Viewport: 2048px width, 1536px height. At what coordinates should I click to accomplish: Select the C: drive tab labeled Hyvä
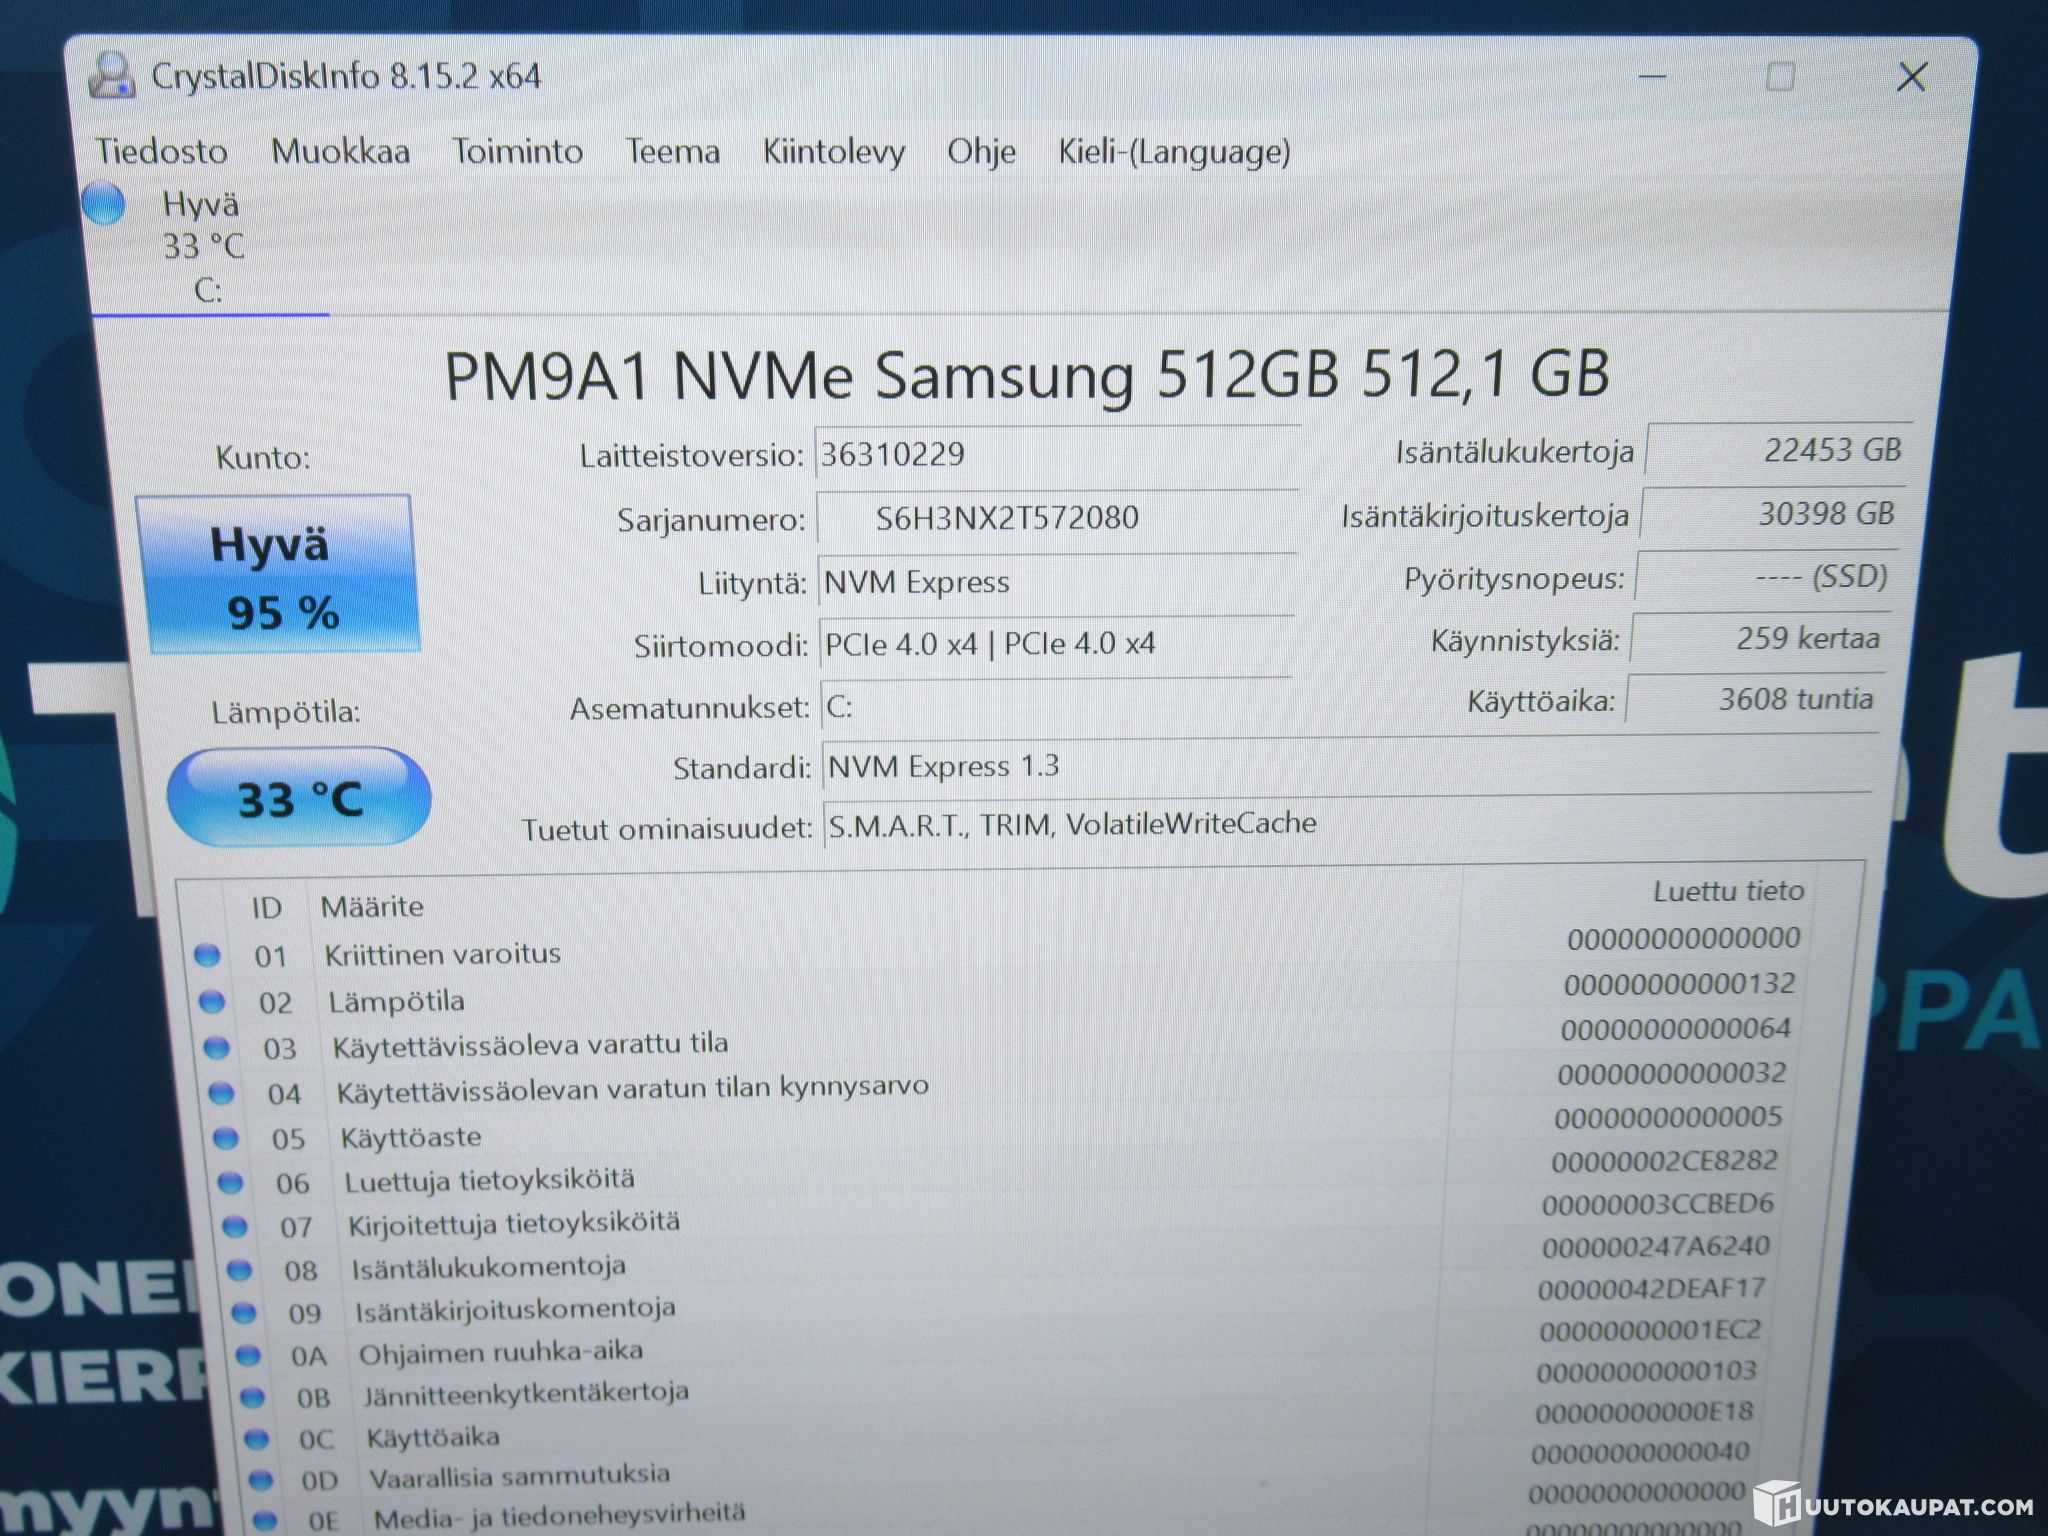tap(206, 246)
